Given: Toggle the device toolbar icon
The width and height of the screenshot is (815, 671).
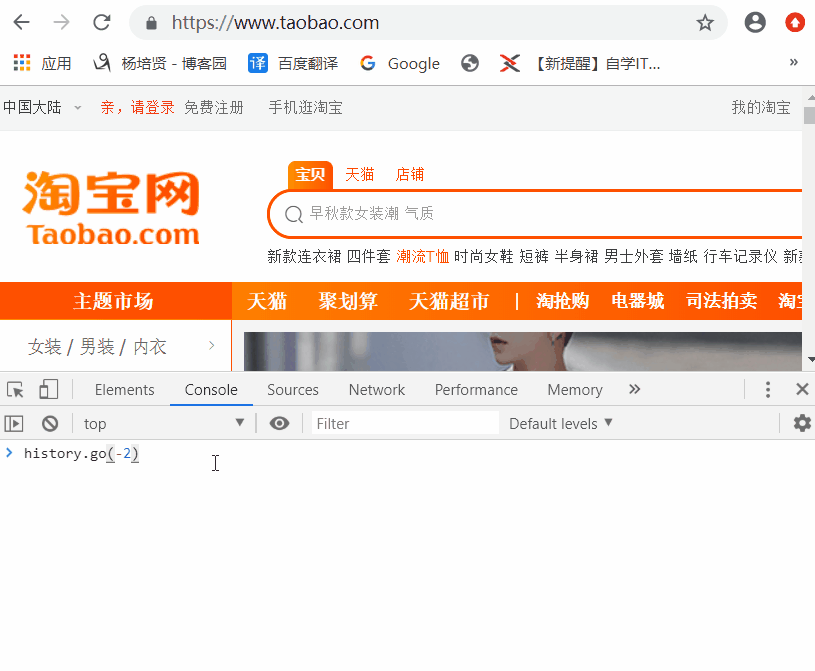Looking at the screenshot, I should (x=49, y=389).
